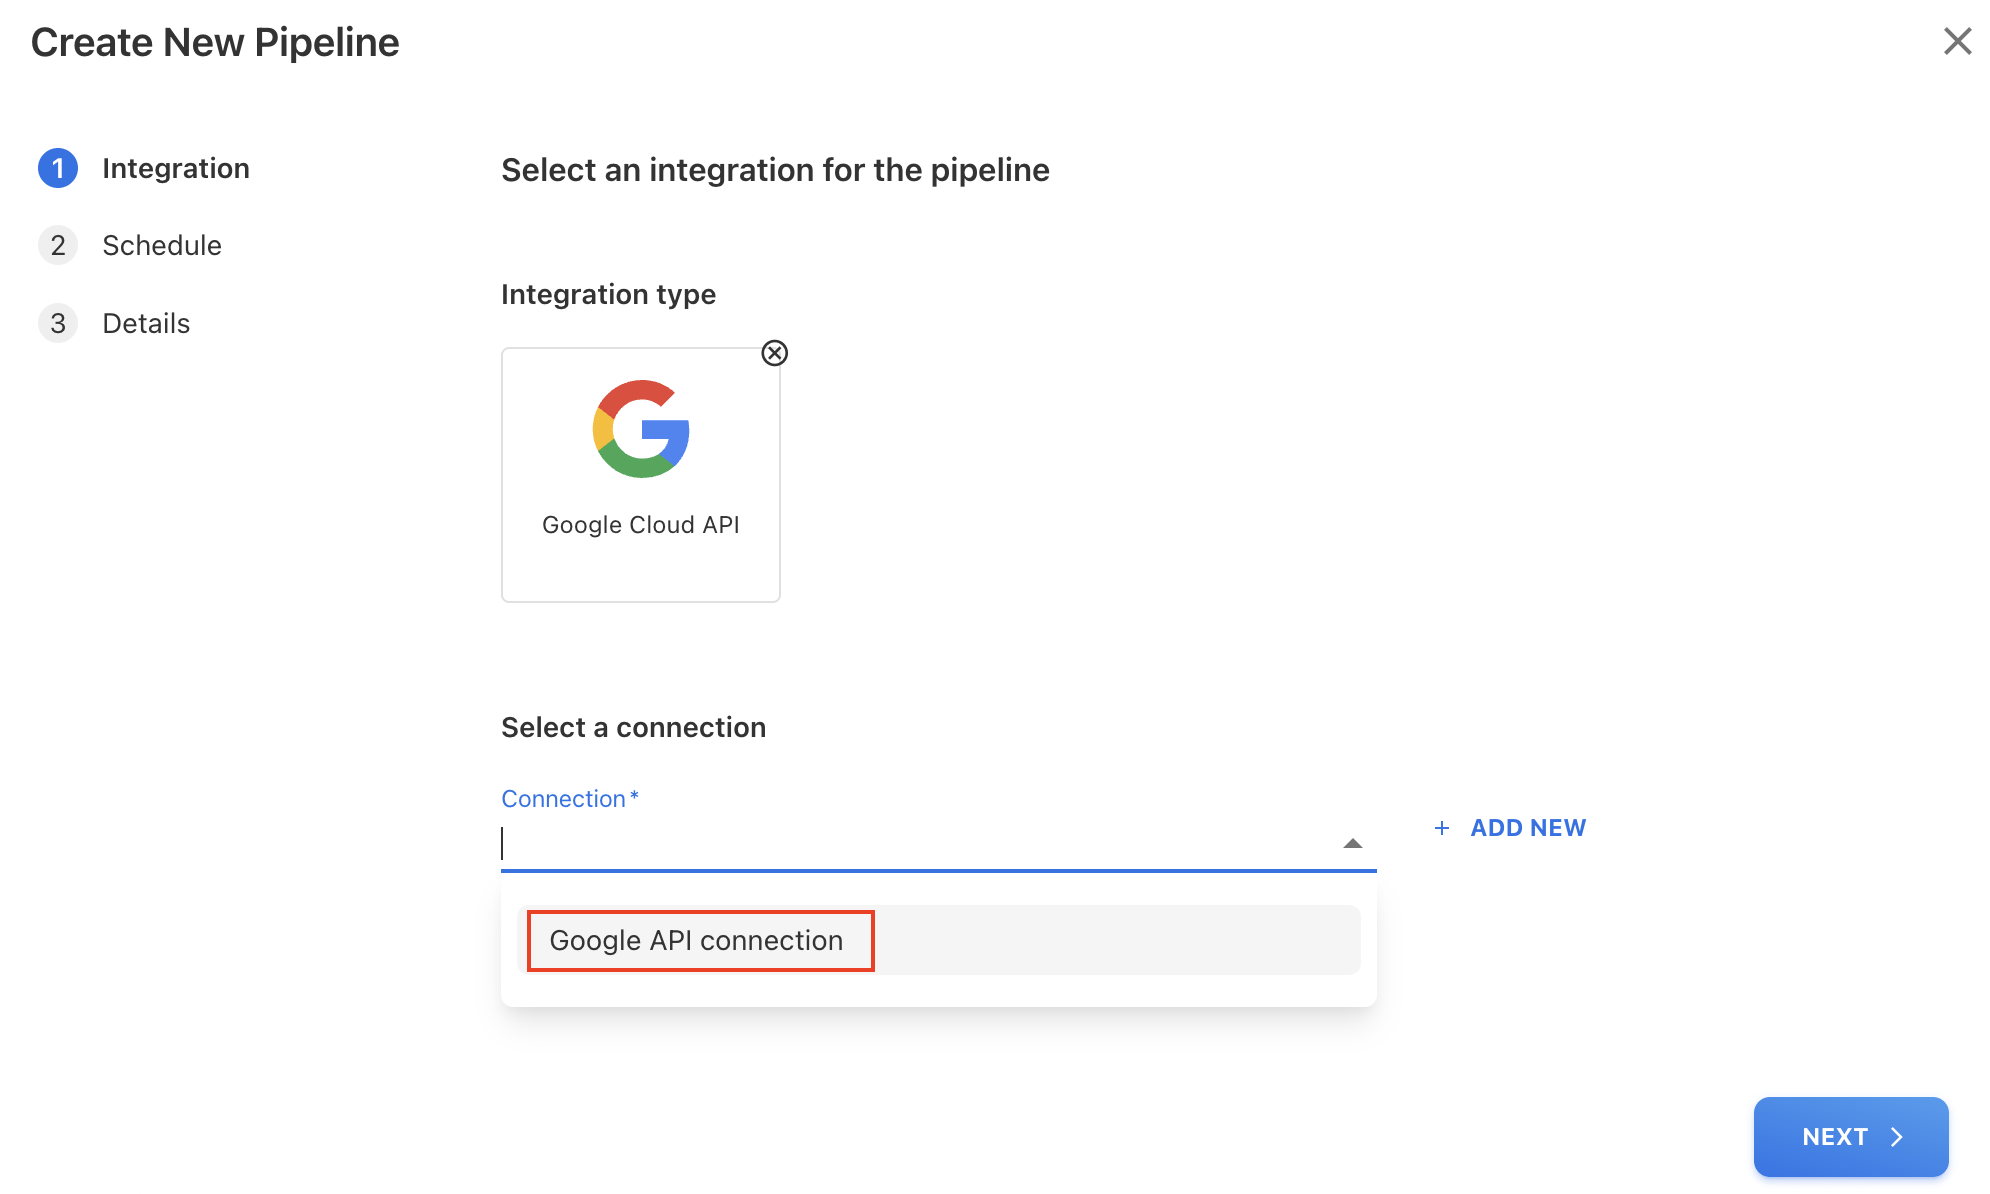Click the Google Cloud API card label
This screenshot has height=1194, width=1990.
click(x=641, y=525)
